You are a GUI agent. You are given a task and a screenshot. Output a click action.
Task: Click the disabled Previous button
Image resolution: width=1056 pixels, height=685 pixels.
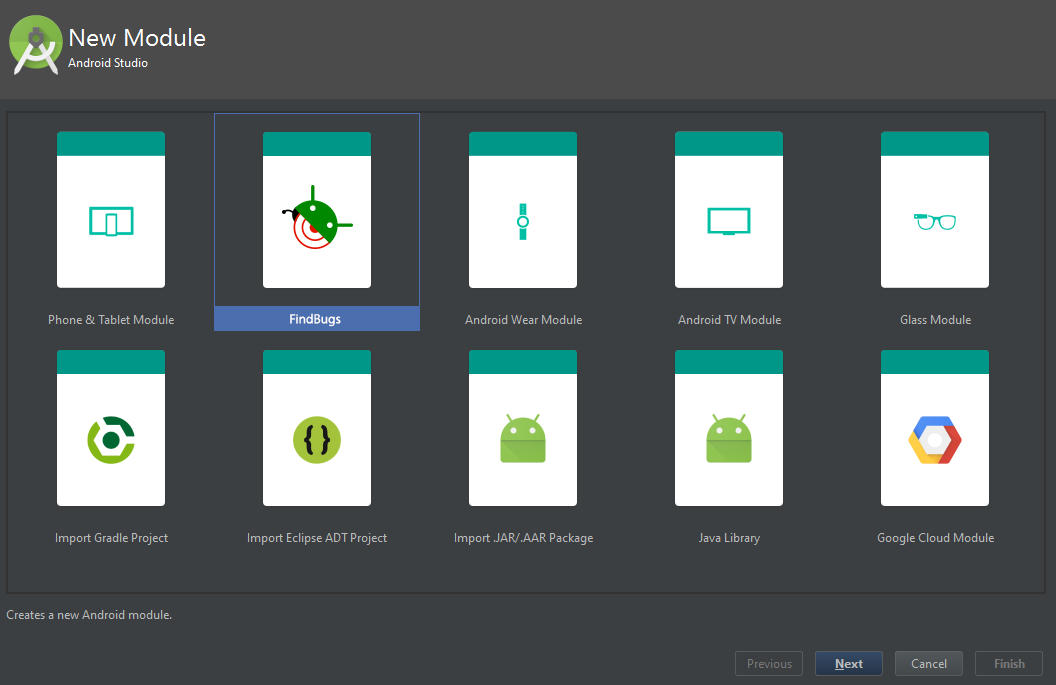[769, 663]
